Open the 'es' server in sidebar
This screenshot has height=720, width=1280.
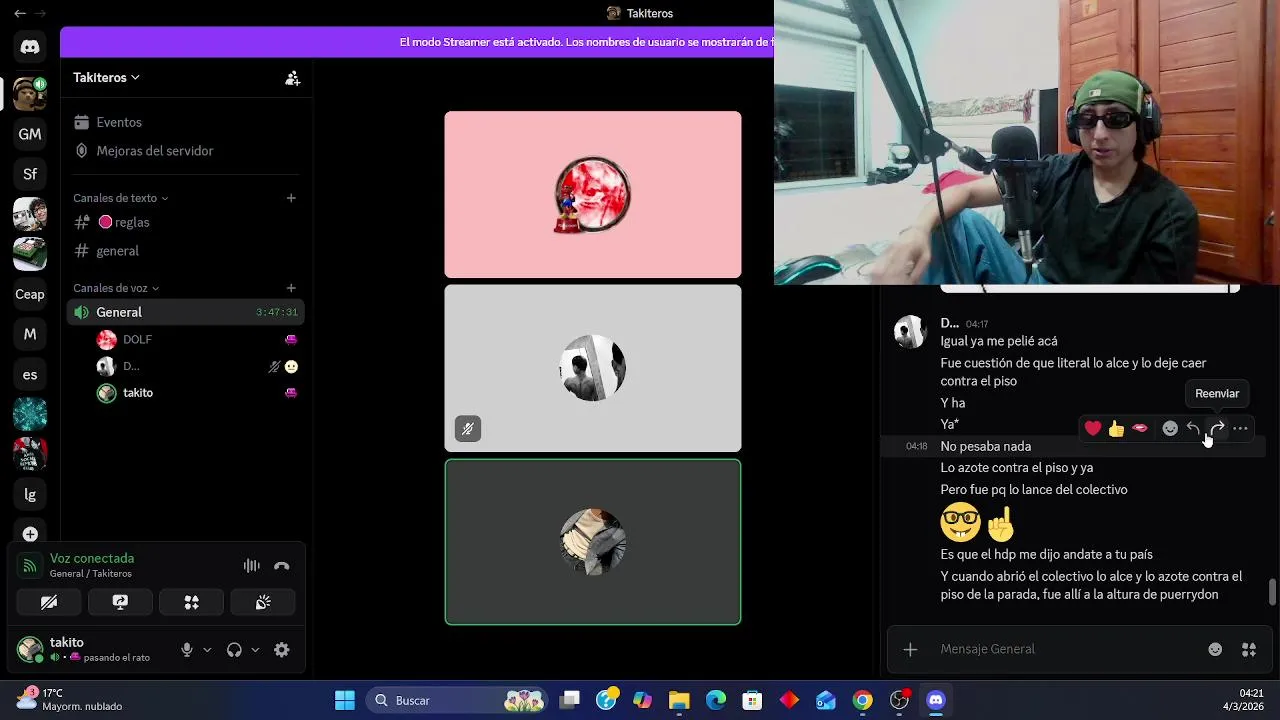[30, 374]
